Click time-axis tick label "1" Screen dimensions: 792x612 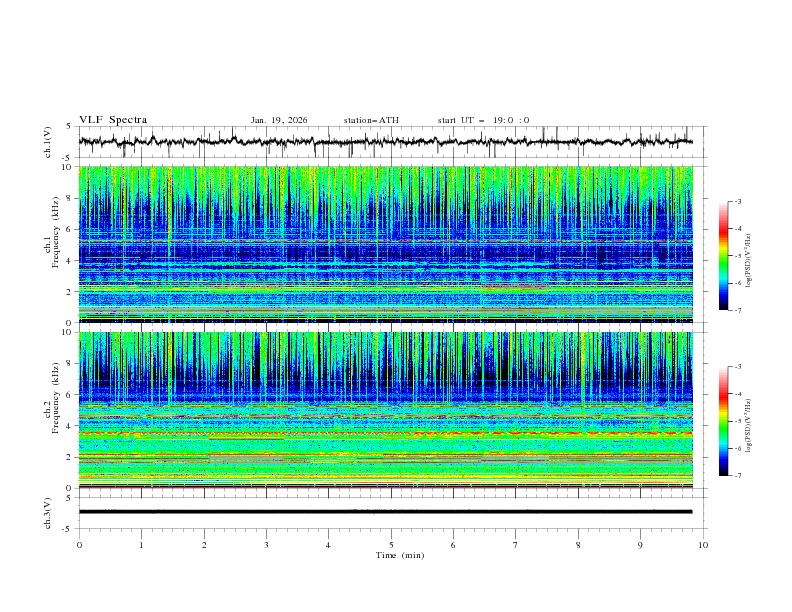(x=141, y=545)
